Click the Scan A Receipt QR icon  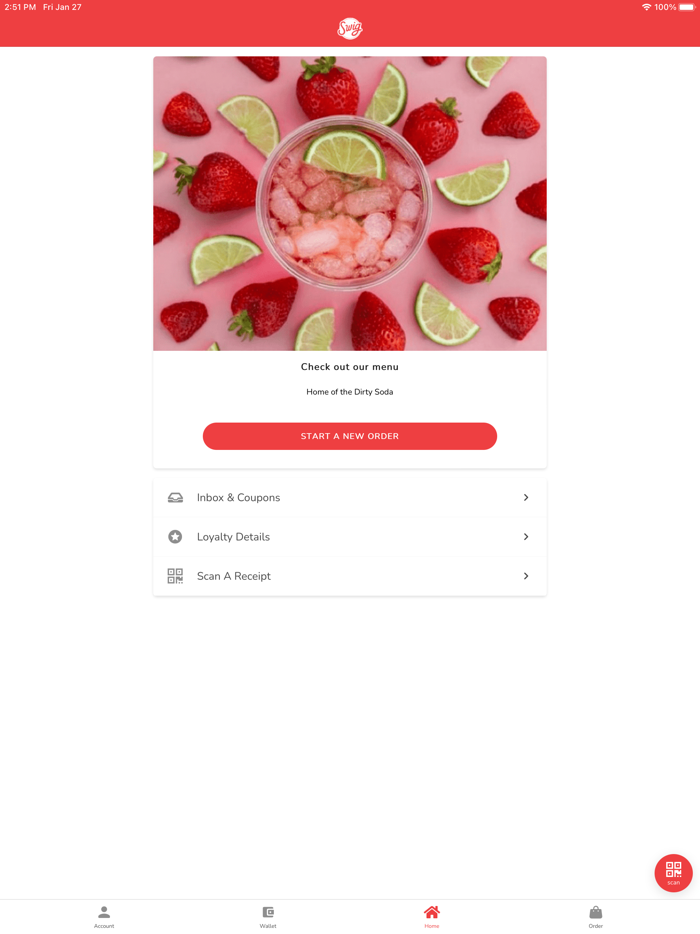coord(175,576)
